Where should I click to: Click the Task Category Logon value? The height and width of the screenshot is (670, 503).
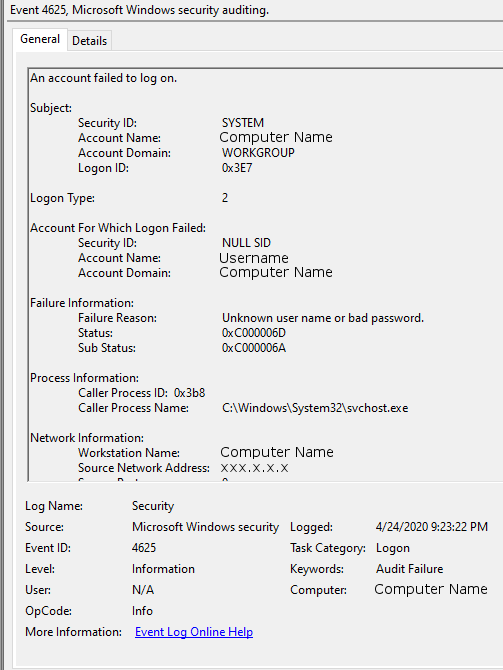click(x=393, y=548)
